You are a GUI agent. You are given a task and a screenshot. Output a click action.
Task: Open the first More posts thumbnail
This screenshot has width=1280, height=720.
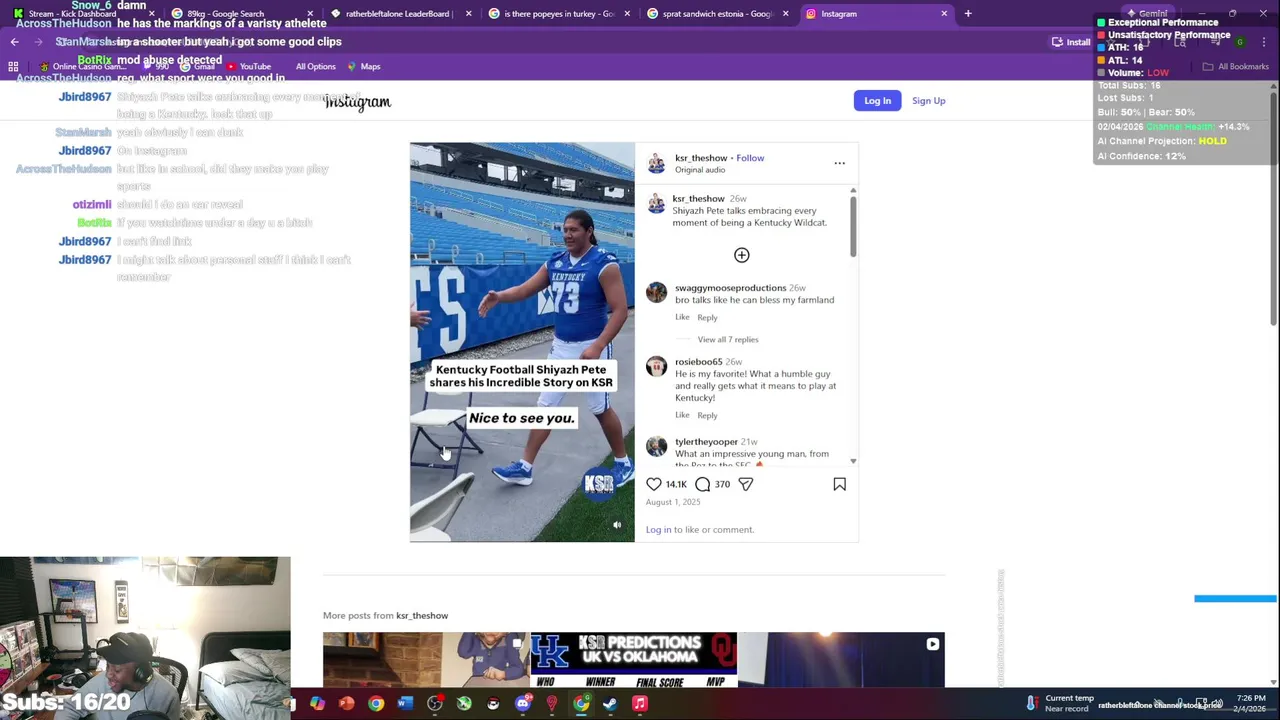(426, 660)
